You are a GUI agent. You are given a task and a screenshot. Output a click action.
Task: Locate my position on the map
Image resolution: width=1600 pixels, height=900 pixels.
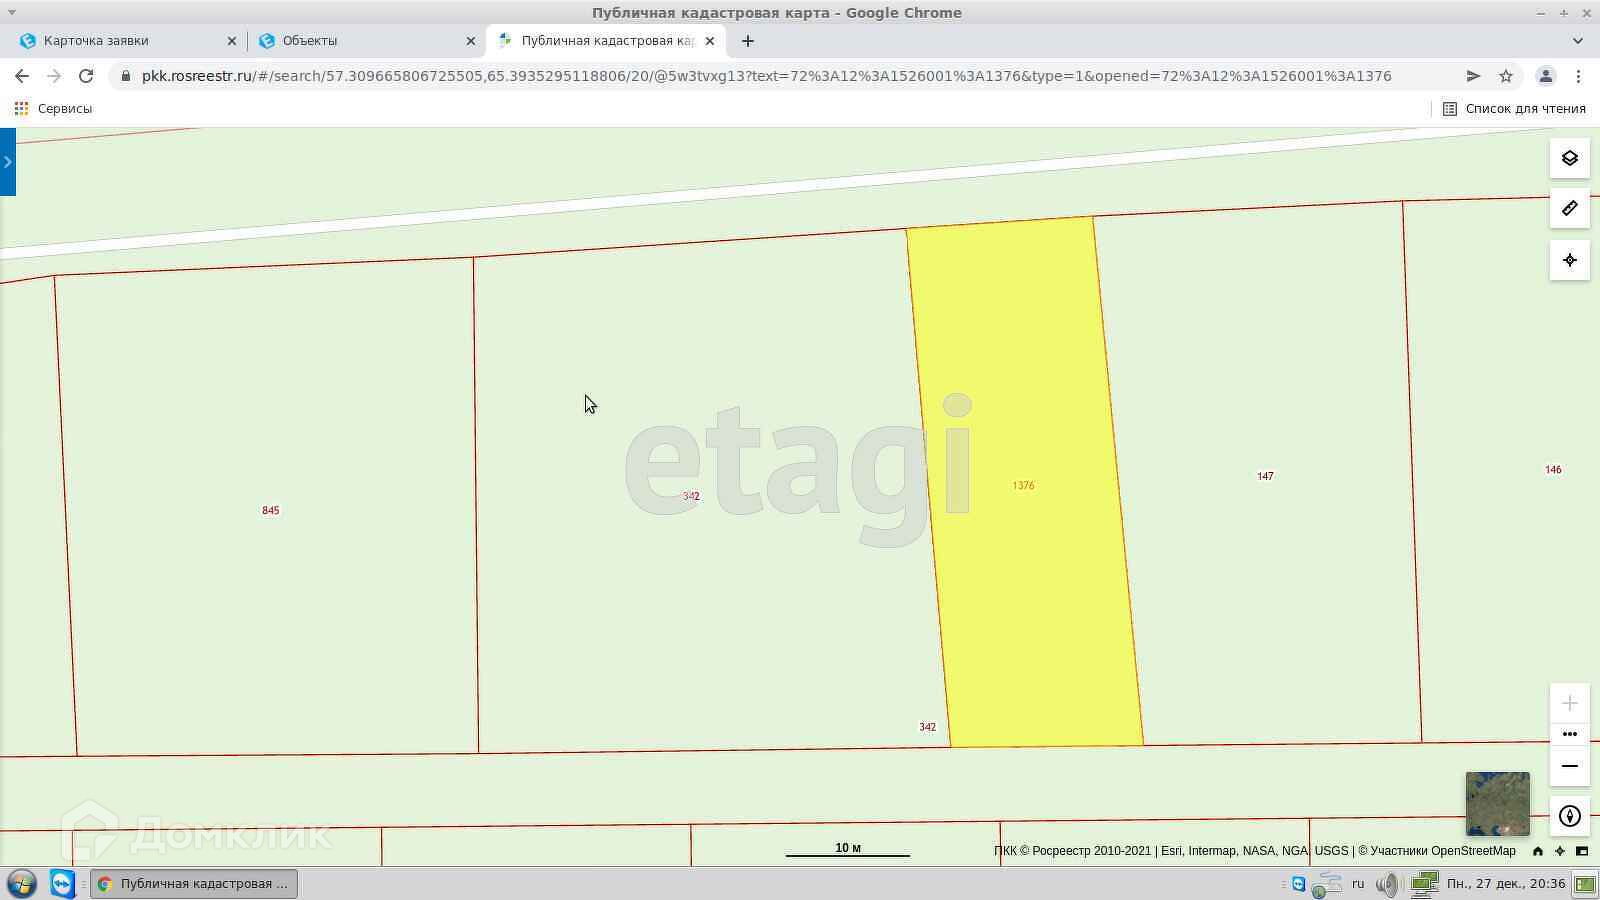pos(1569,260)
